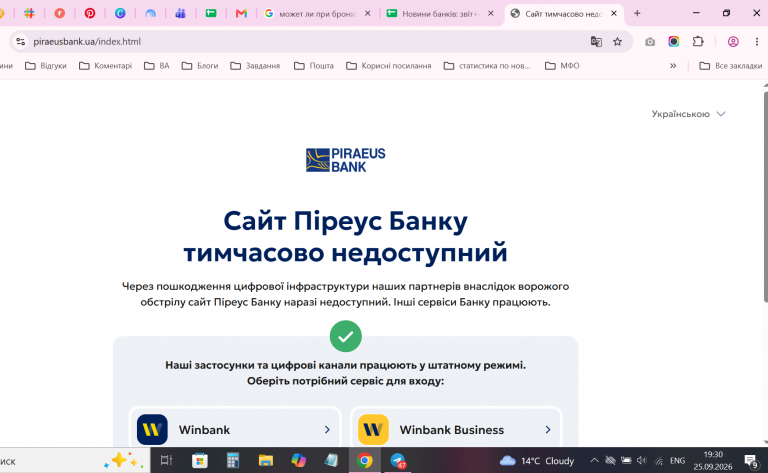This screenshot has height=473, width=768.
Task: Launch Calculator from the taskbar
Action: click(x=233, y=461)
